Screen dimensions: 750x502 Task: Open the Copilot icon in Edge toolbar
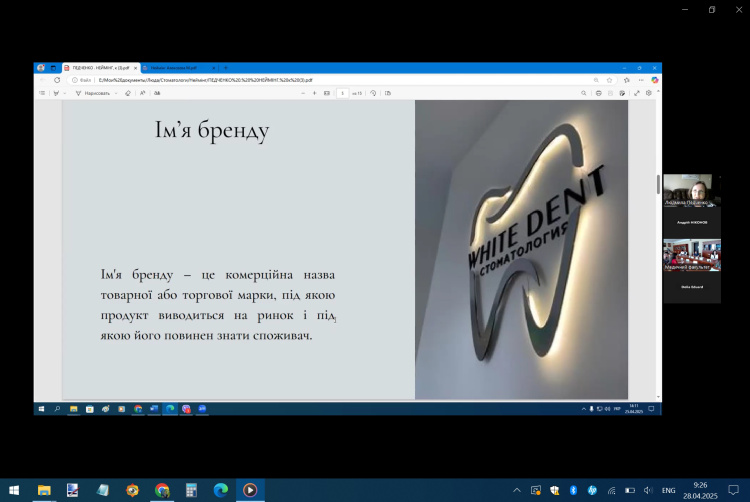point(654,80)
